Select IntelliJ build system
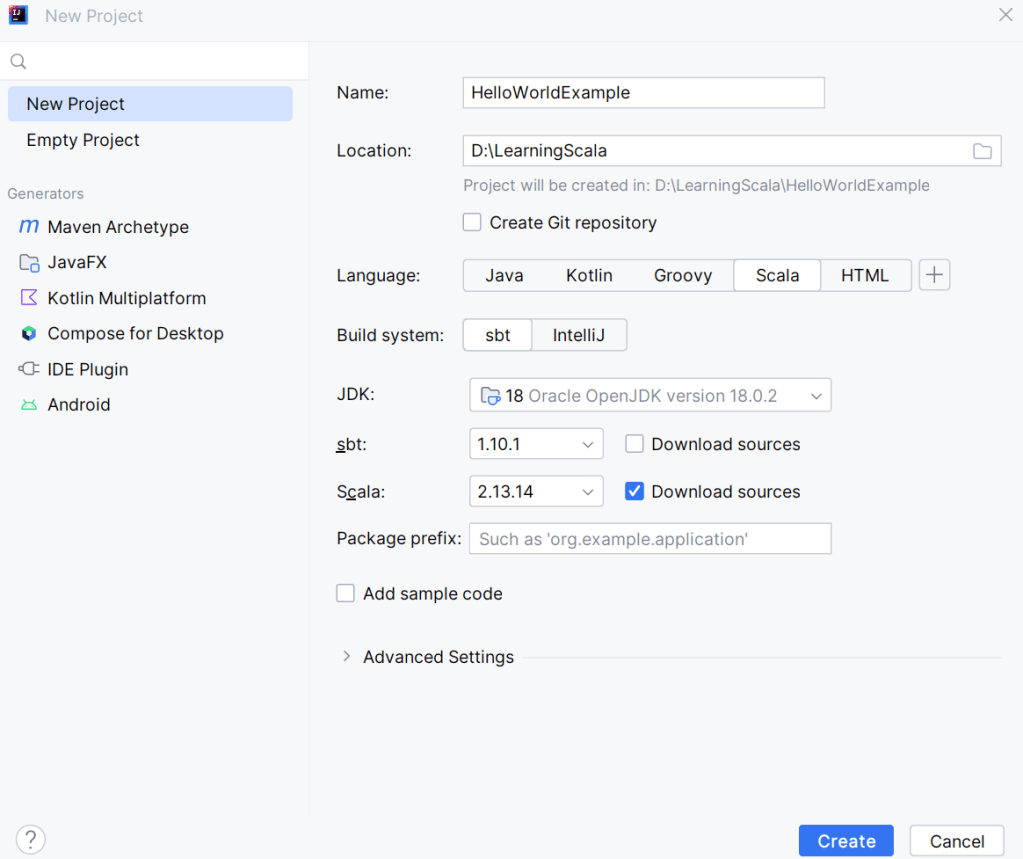This screenshot has width=1023, height=859. [579, 335]
